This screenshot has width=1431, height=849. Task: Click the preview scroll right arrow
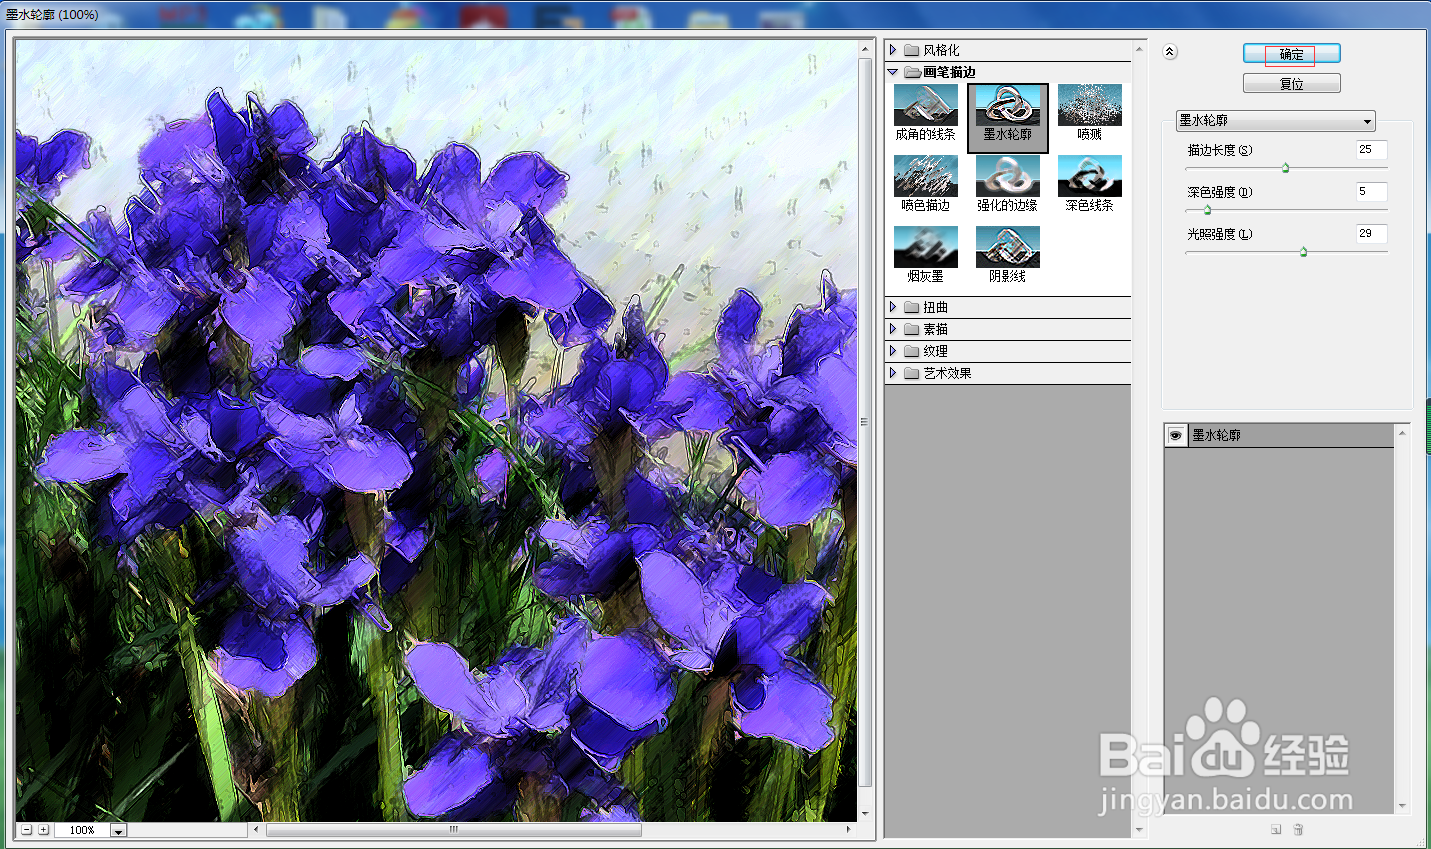click(849, 830)
